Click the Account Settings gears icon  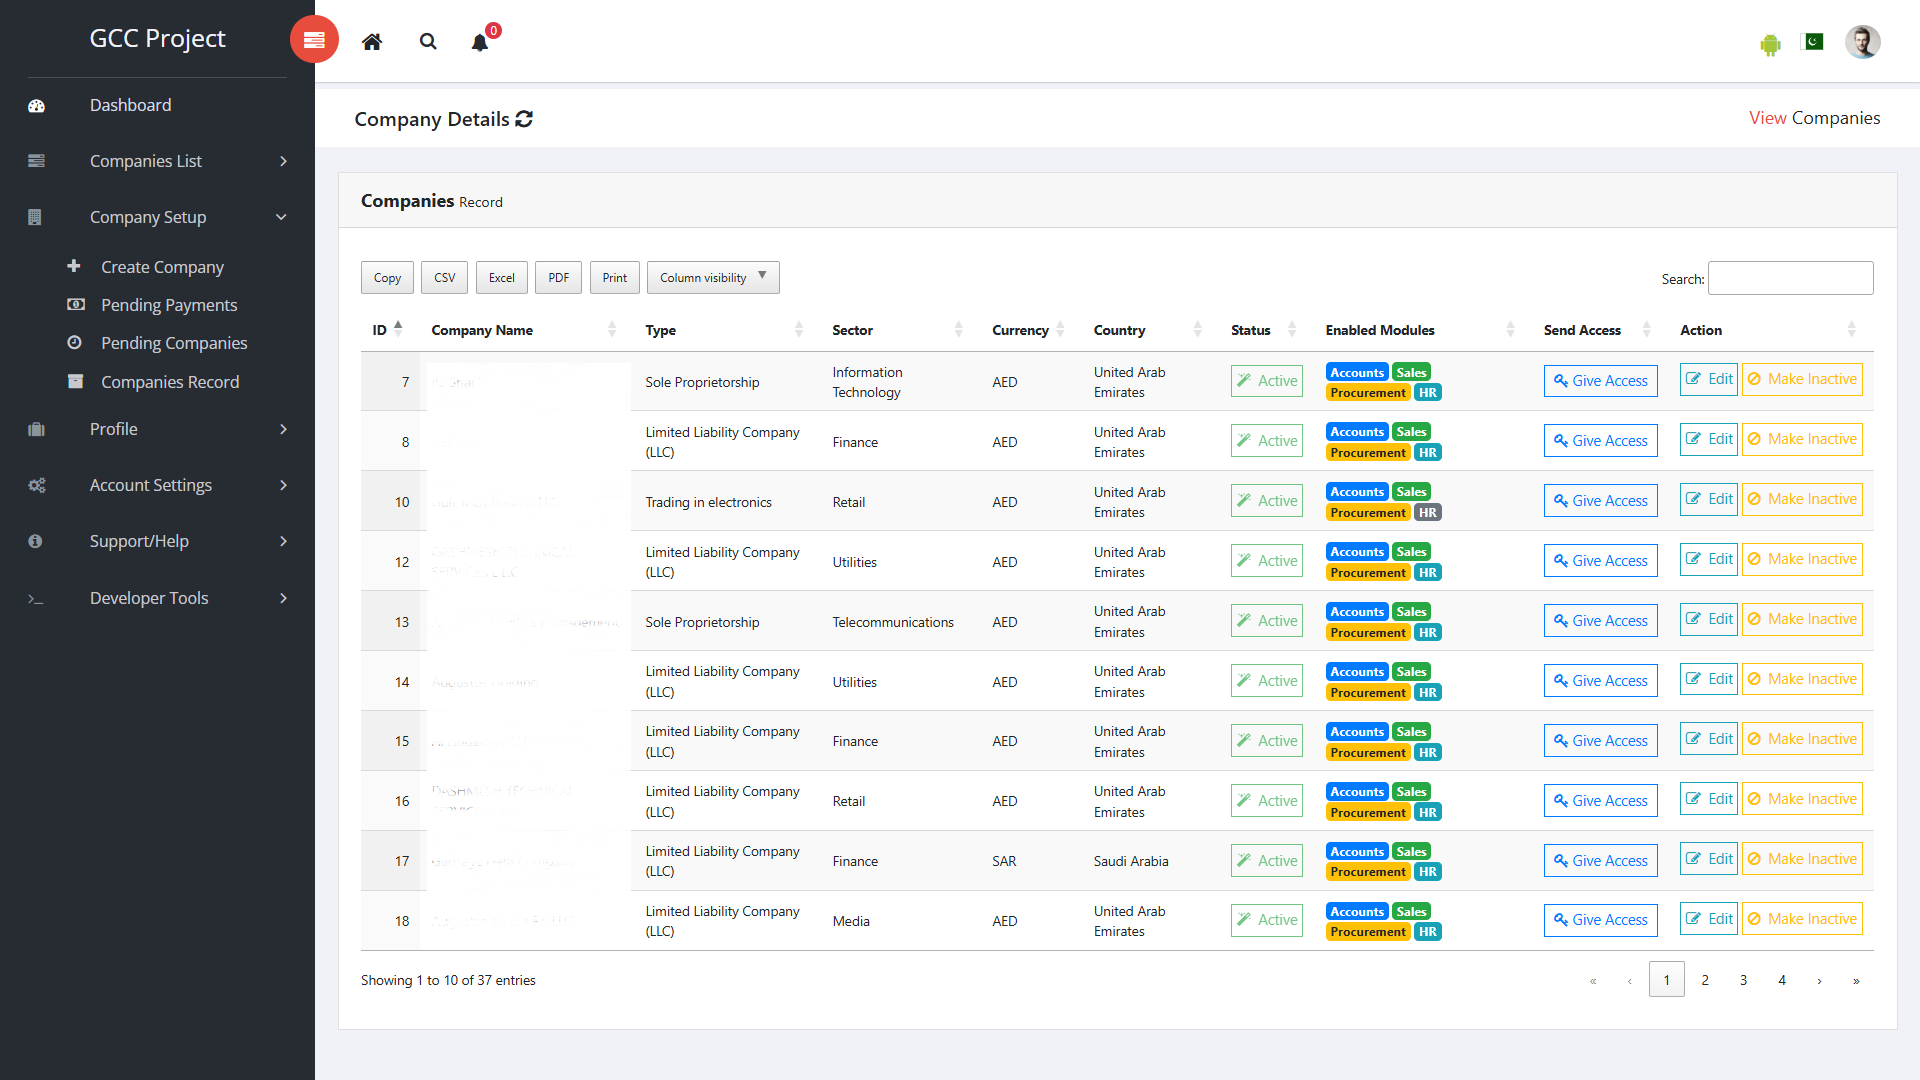[37, 485]
